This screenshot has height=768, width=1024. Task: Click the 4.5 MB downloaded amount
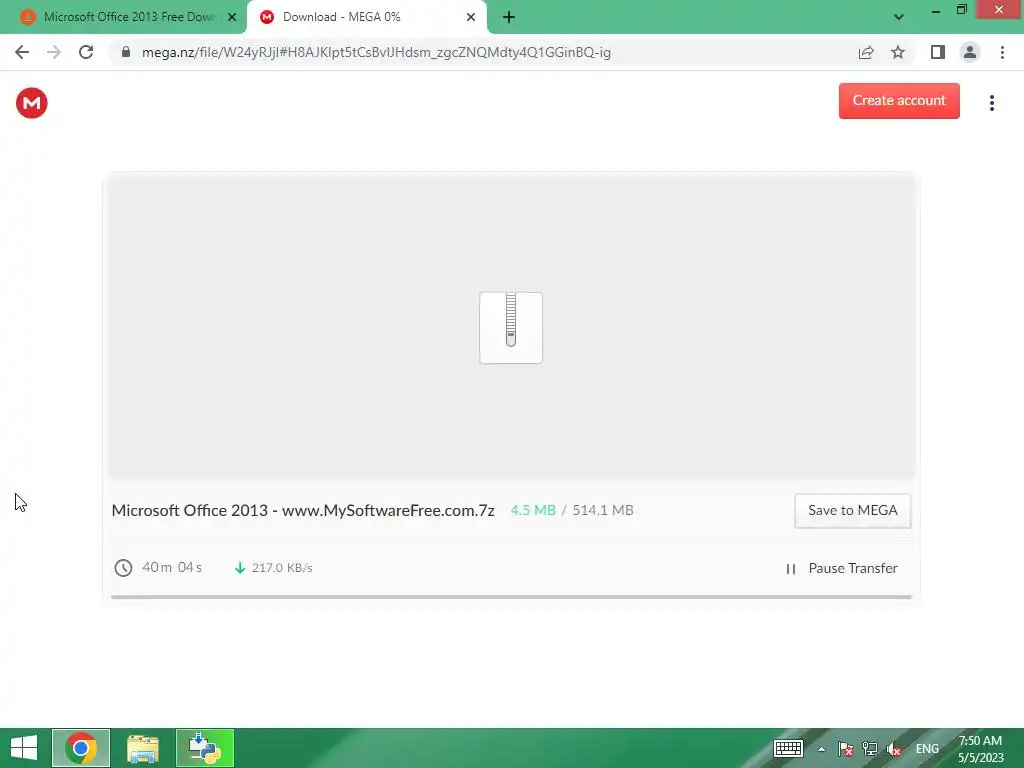pyautogui.click(x=533, y=510)
